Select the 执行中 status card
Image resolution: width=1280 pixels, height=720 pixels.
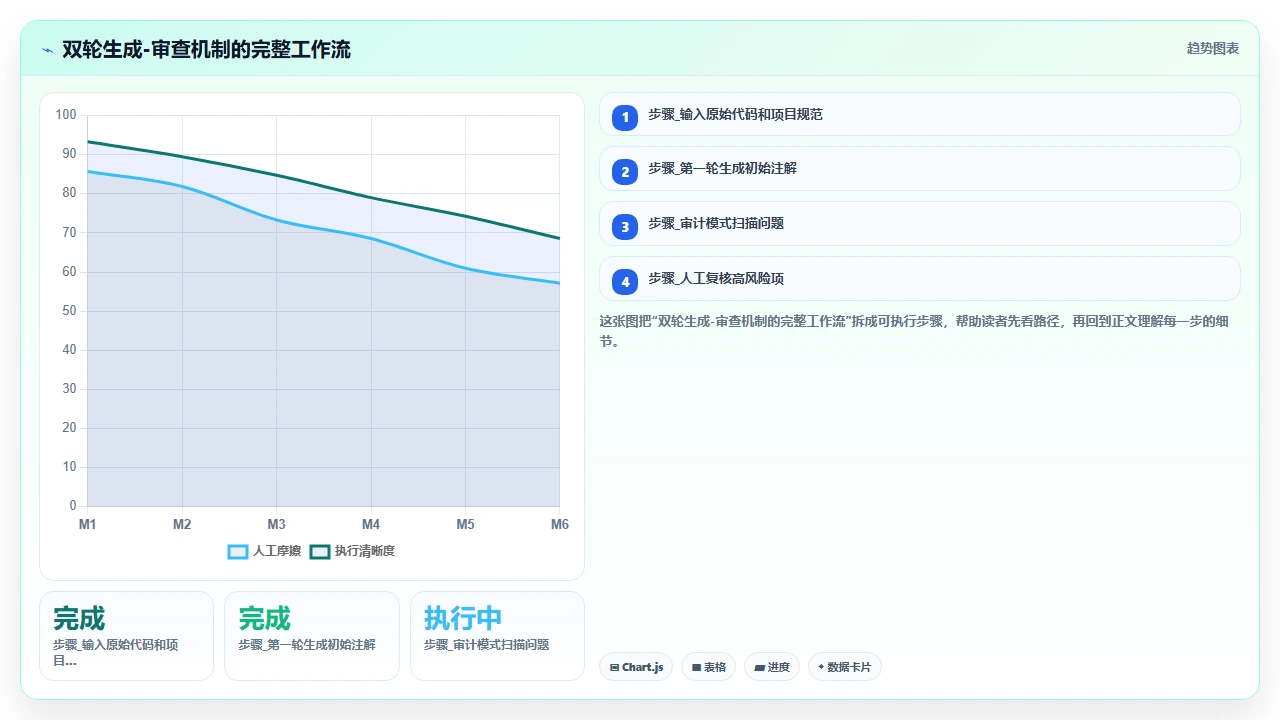tap(497, 636)
